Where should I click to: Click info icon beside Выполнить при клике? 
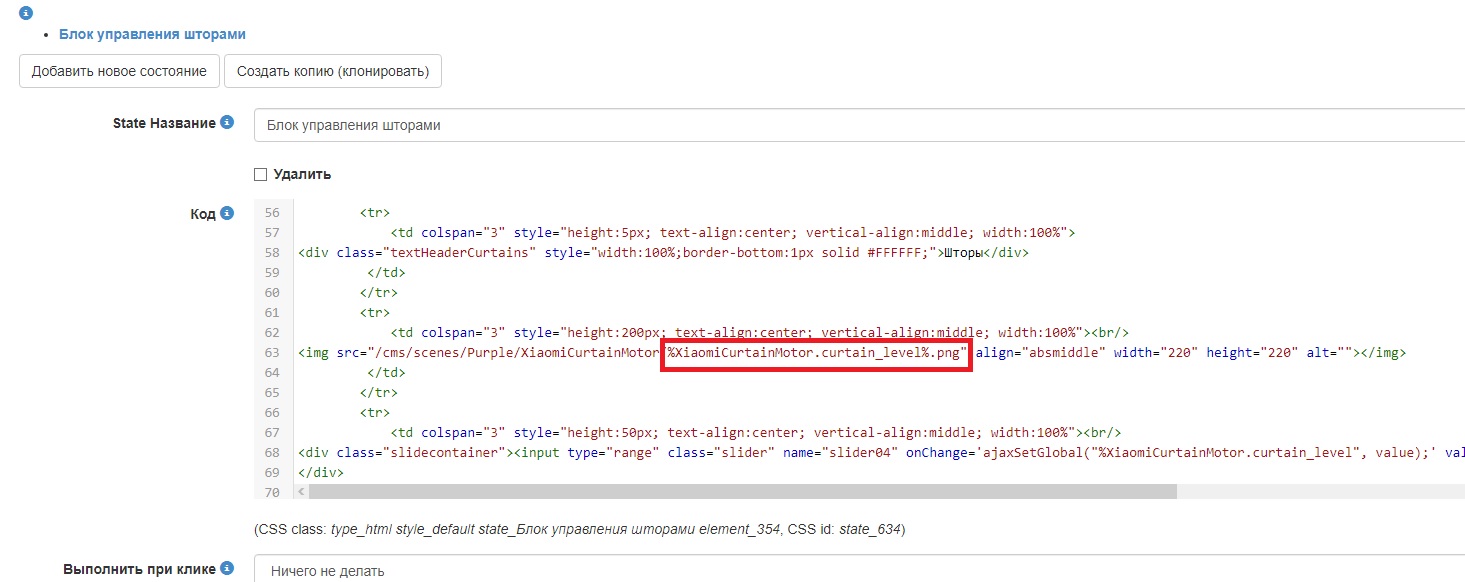(227, 569)
